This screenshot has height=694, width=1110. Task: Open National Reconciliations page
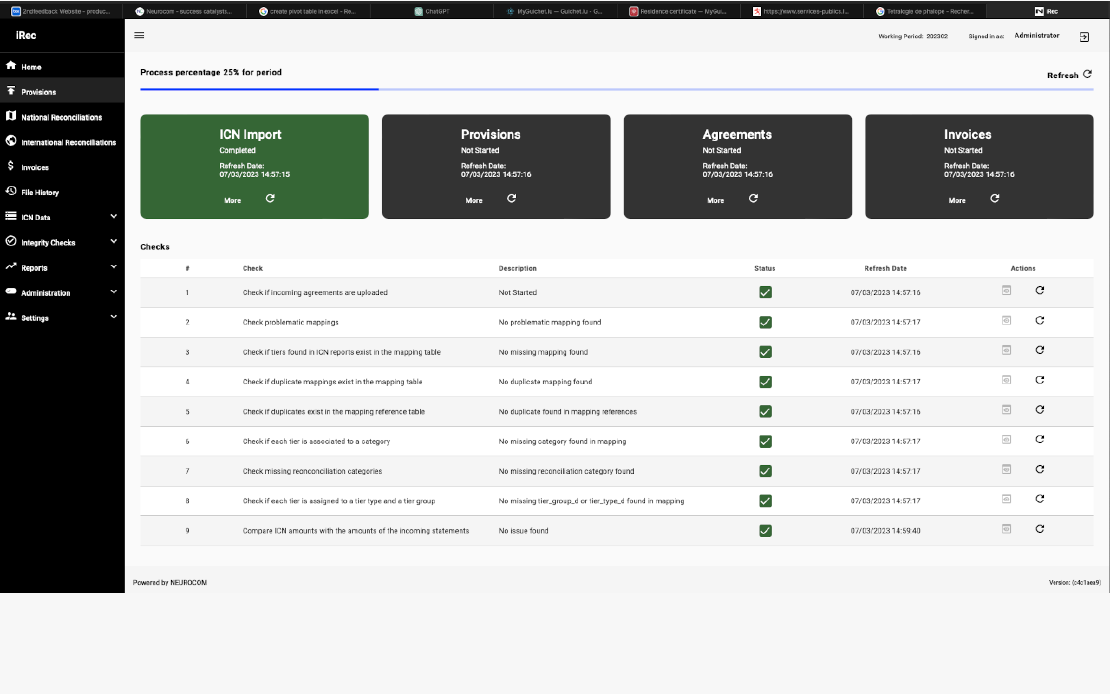[62, 117]
